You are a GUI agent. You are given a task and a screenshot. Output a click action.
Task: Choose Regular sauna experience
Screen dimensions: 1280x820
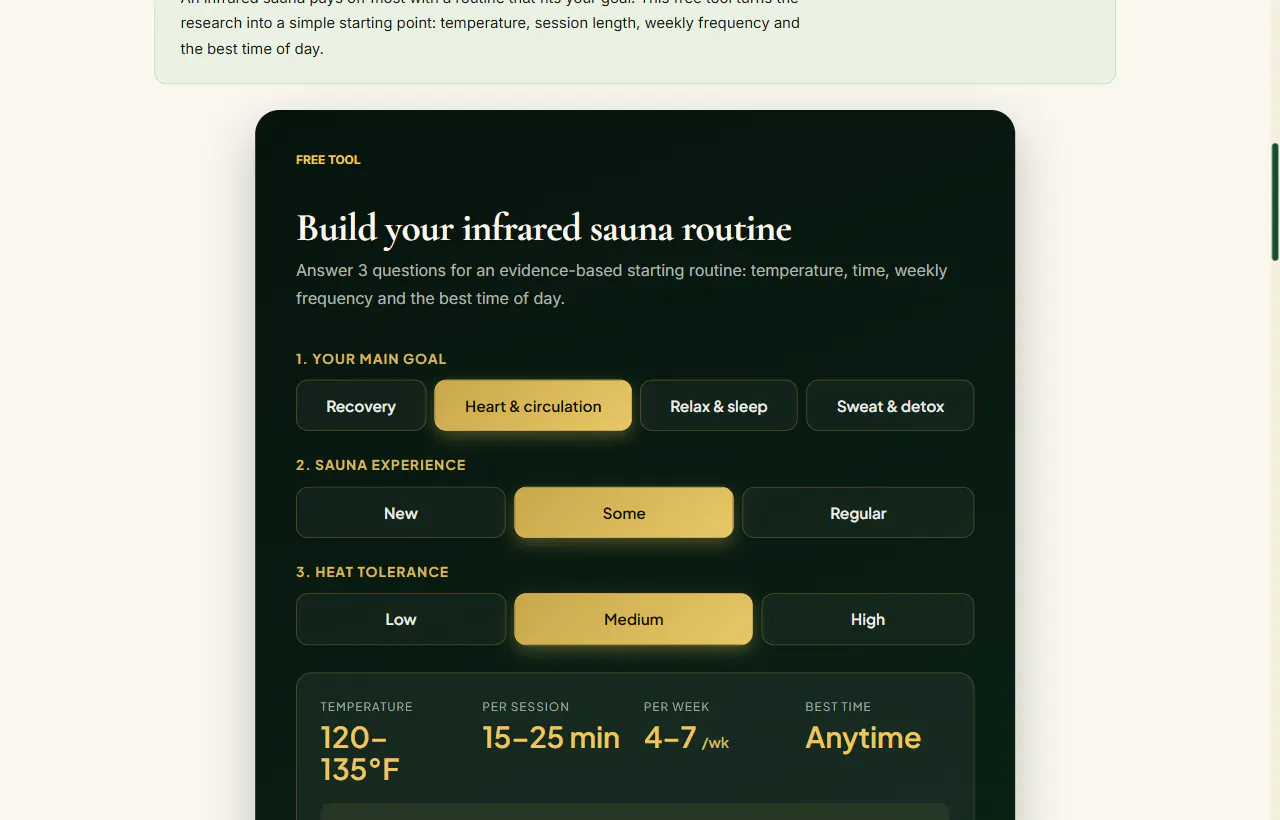[x=858, y=513]
